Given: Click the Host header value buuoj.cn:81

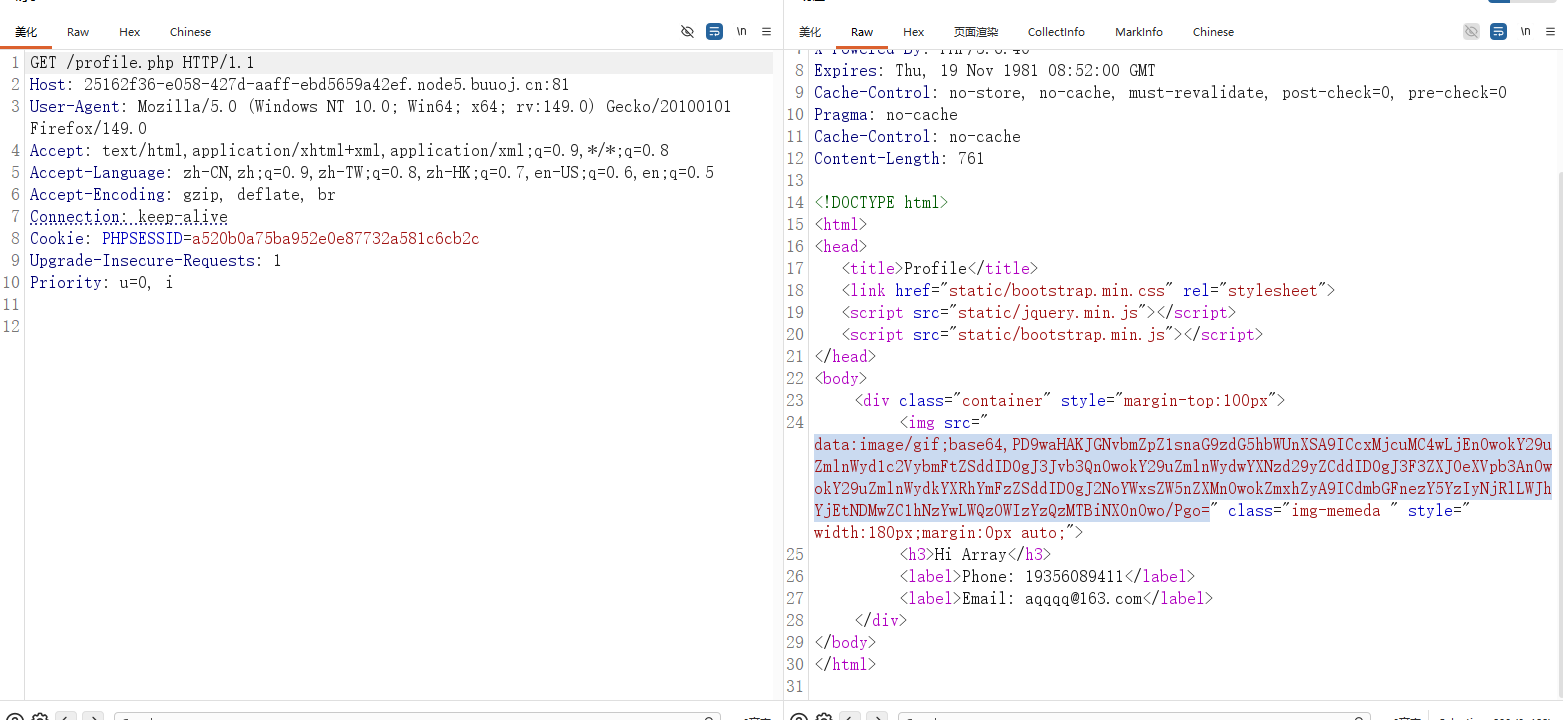Looking at the screenshot, I should [327, 85].
